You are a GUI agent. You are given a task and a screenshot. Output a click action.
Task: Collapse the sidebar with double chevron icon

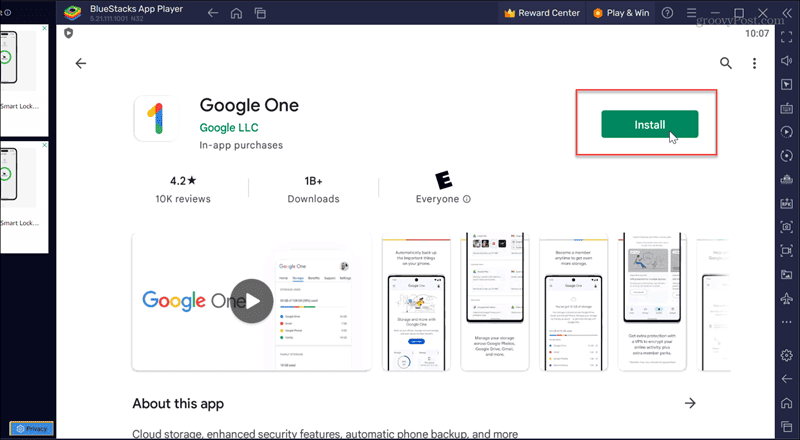pos(787,13)
